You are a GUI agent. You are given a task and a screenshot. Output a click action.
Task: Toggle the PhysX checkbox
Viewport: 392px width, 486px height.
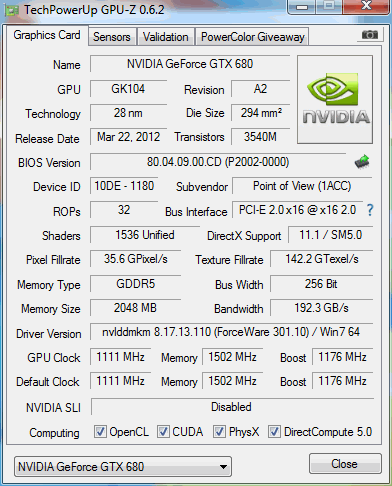219,431
